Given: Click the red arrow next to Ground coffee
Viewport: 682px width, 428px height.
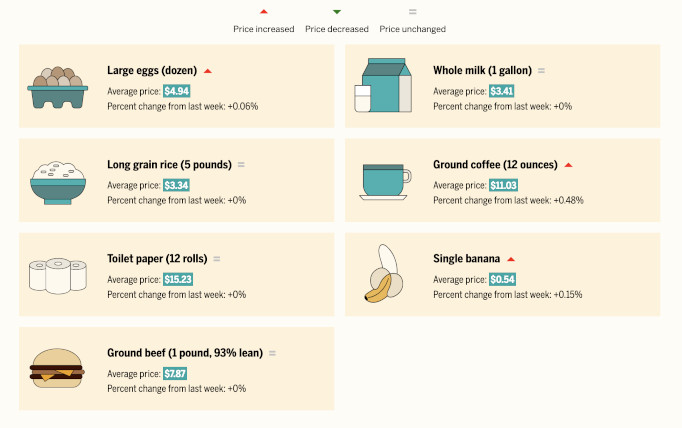Looking at the screenshot, I should pyautogui.click(x=568, y=165).
